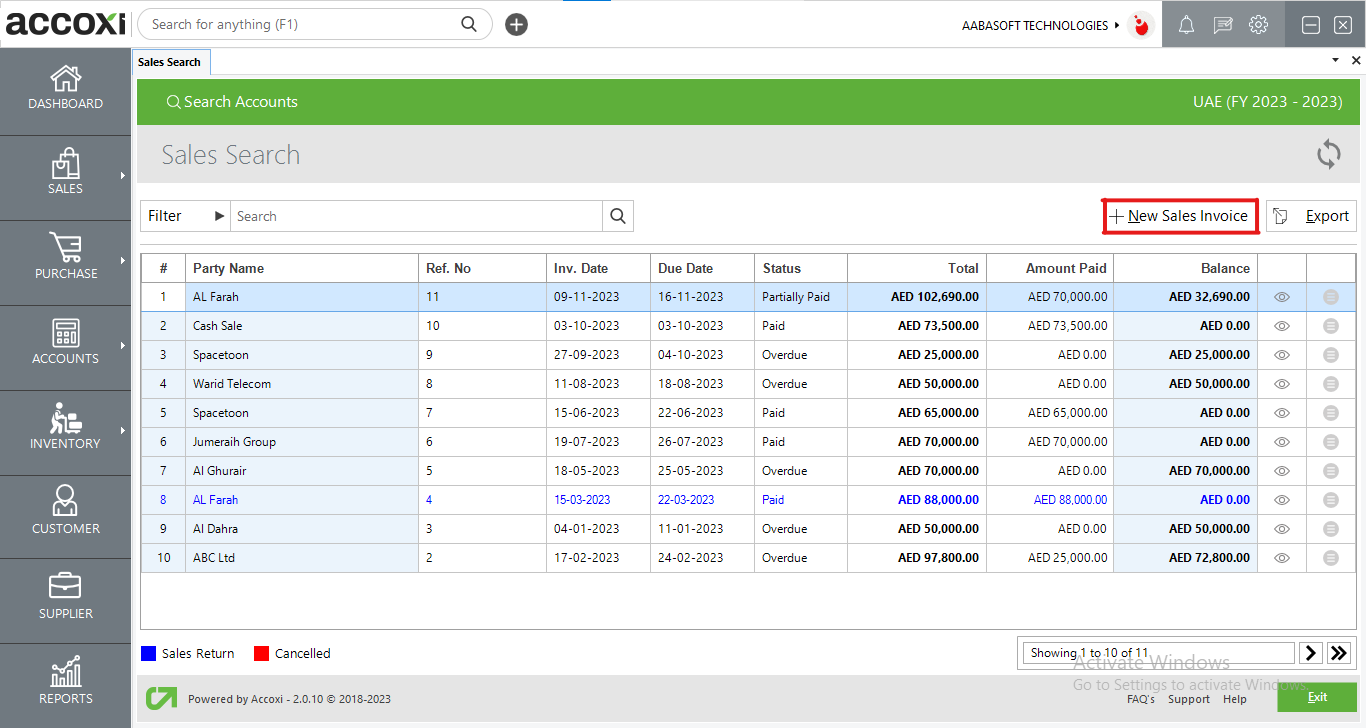Screen dimensions: 1366x728
Task: Jump to the last page of results
Action: tap(1339, 652)
